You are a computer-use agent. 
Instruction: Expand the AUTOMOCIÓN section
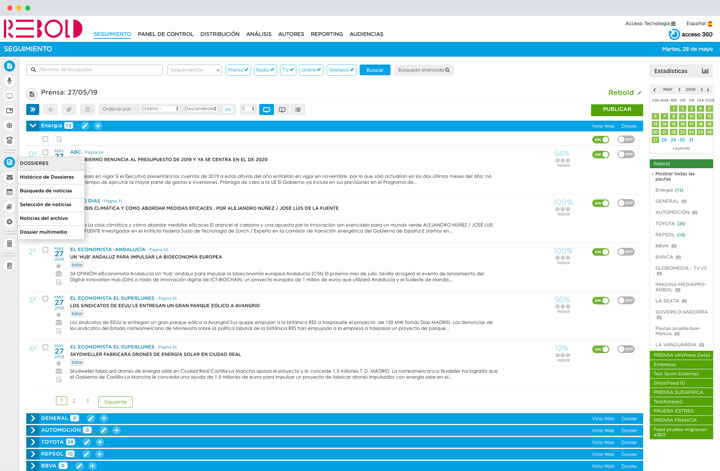coord(33,430)
